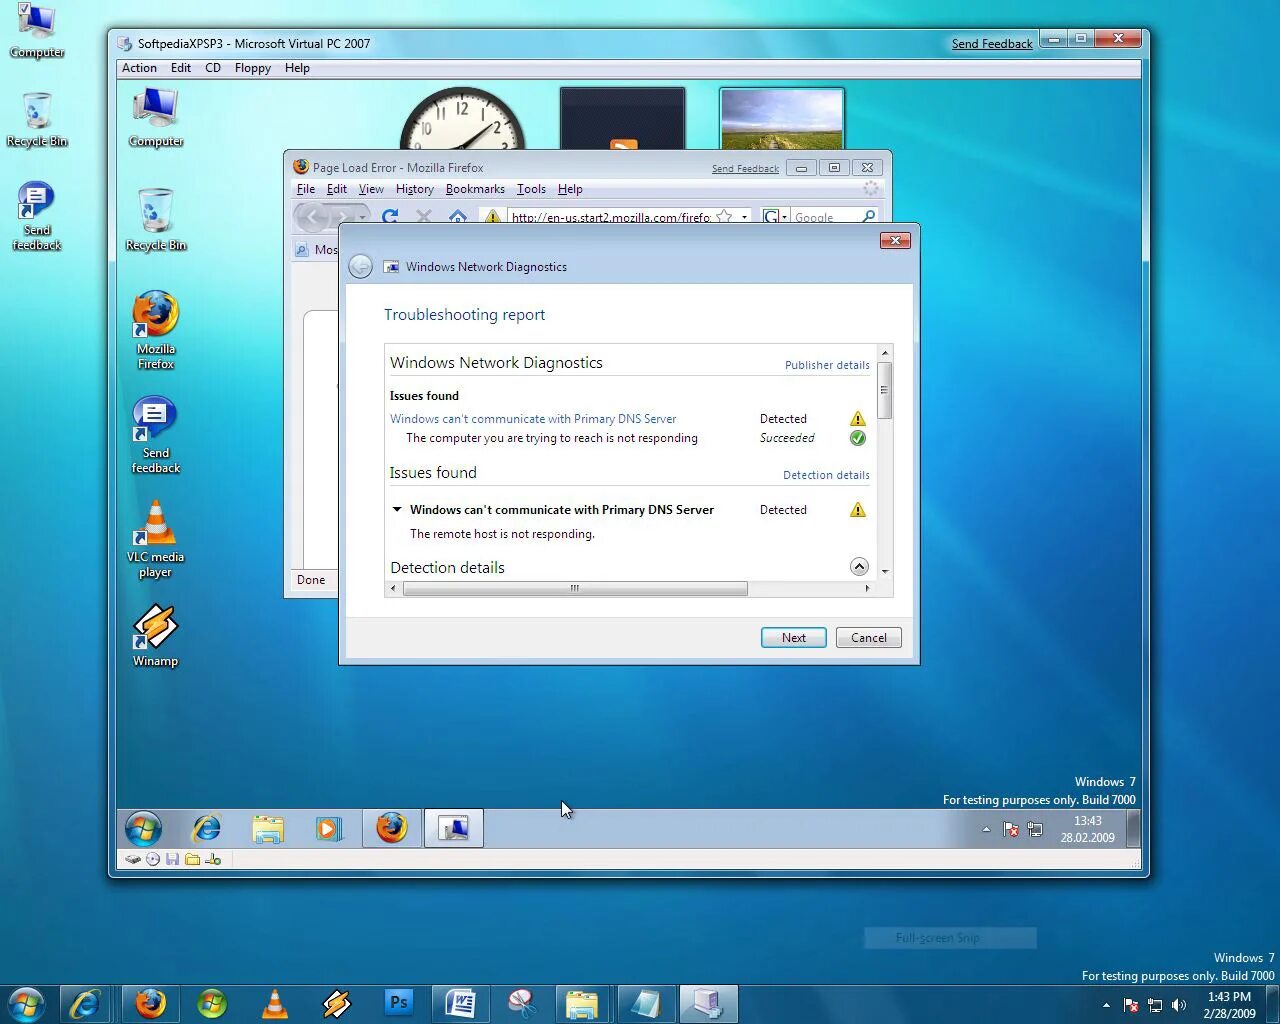Click the guest Computer desktop icon
This screenshot has width=1280, height=1024.
tap(156, 117)
